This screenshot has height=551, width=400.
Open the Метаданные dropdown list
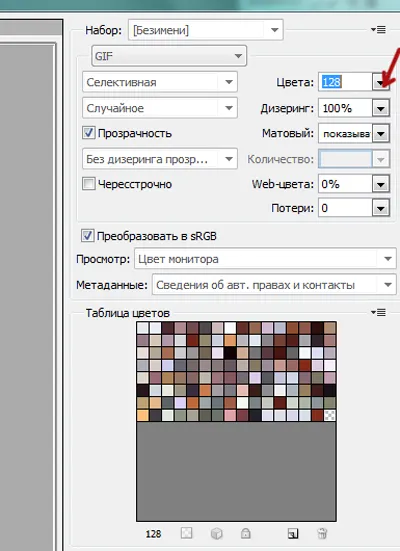tap(274, 285)
